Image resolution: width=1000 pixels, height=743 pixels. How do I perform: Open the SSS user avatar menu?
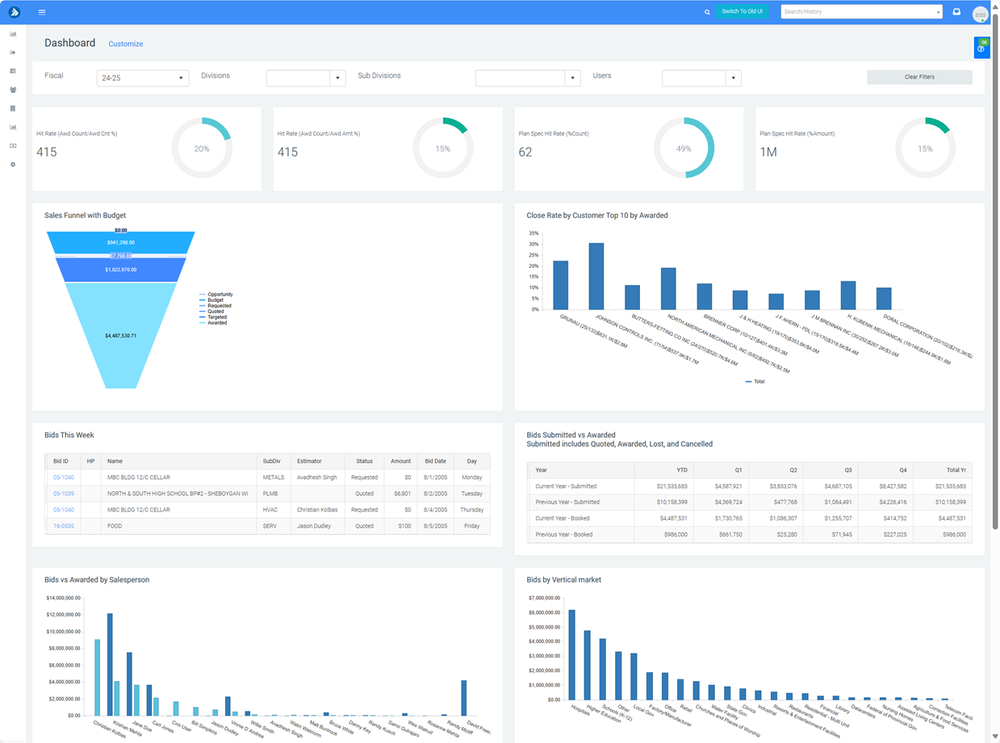click(x=980, y=14)
